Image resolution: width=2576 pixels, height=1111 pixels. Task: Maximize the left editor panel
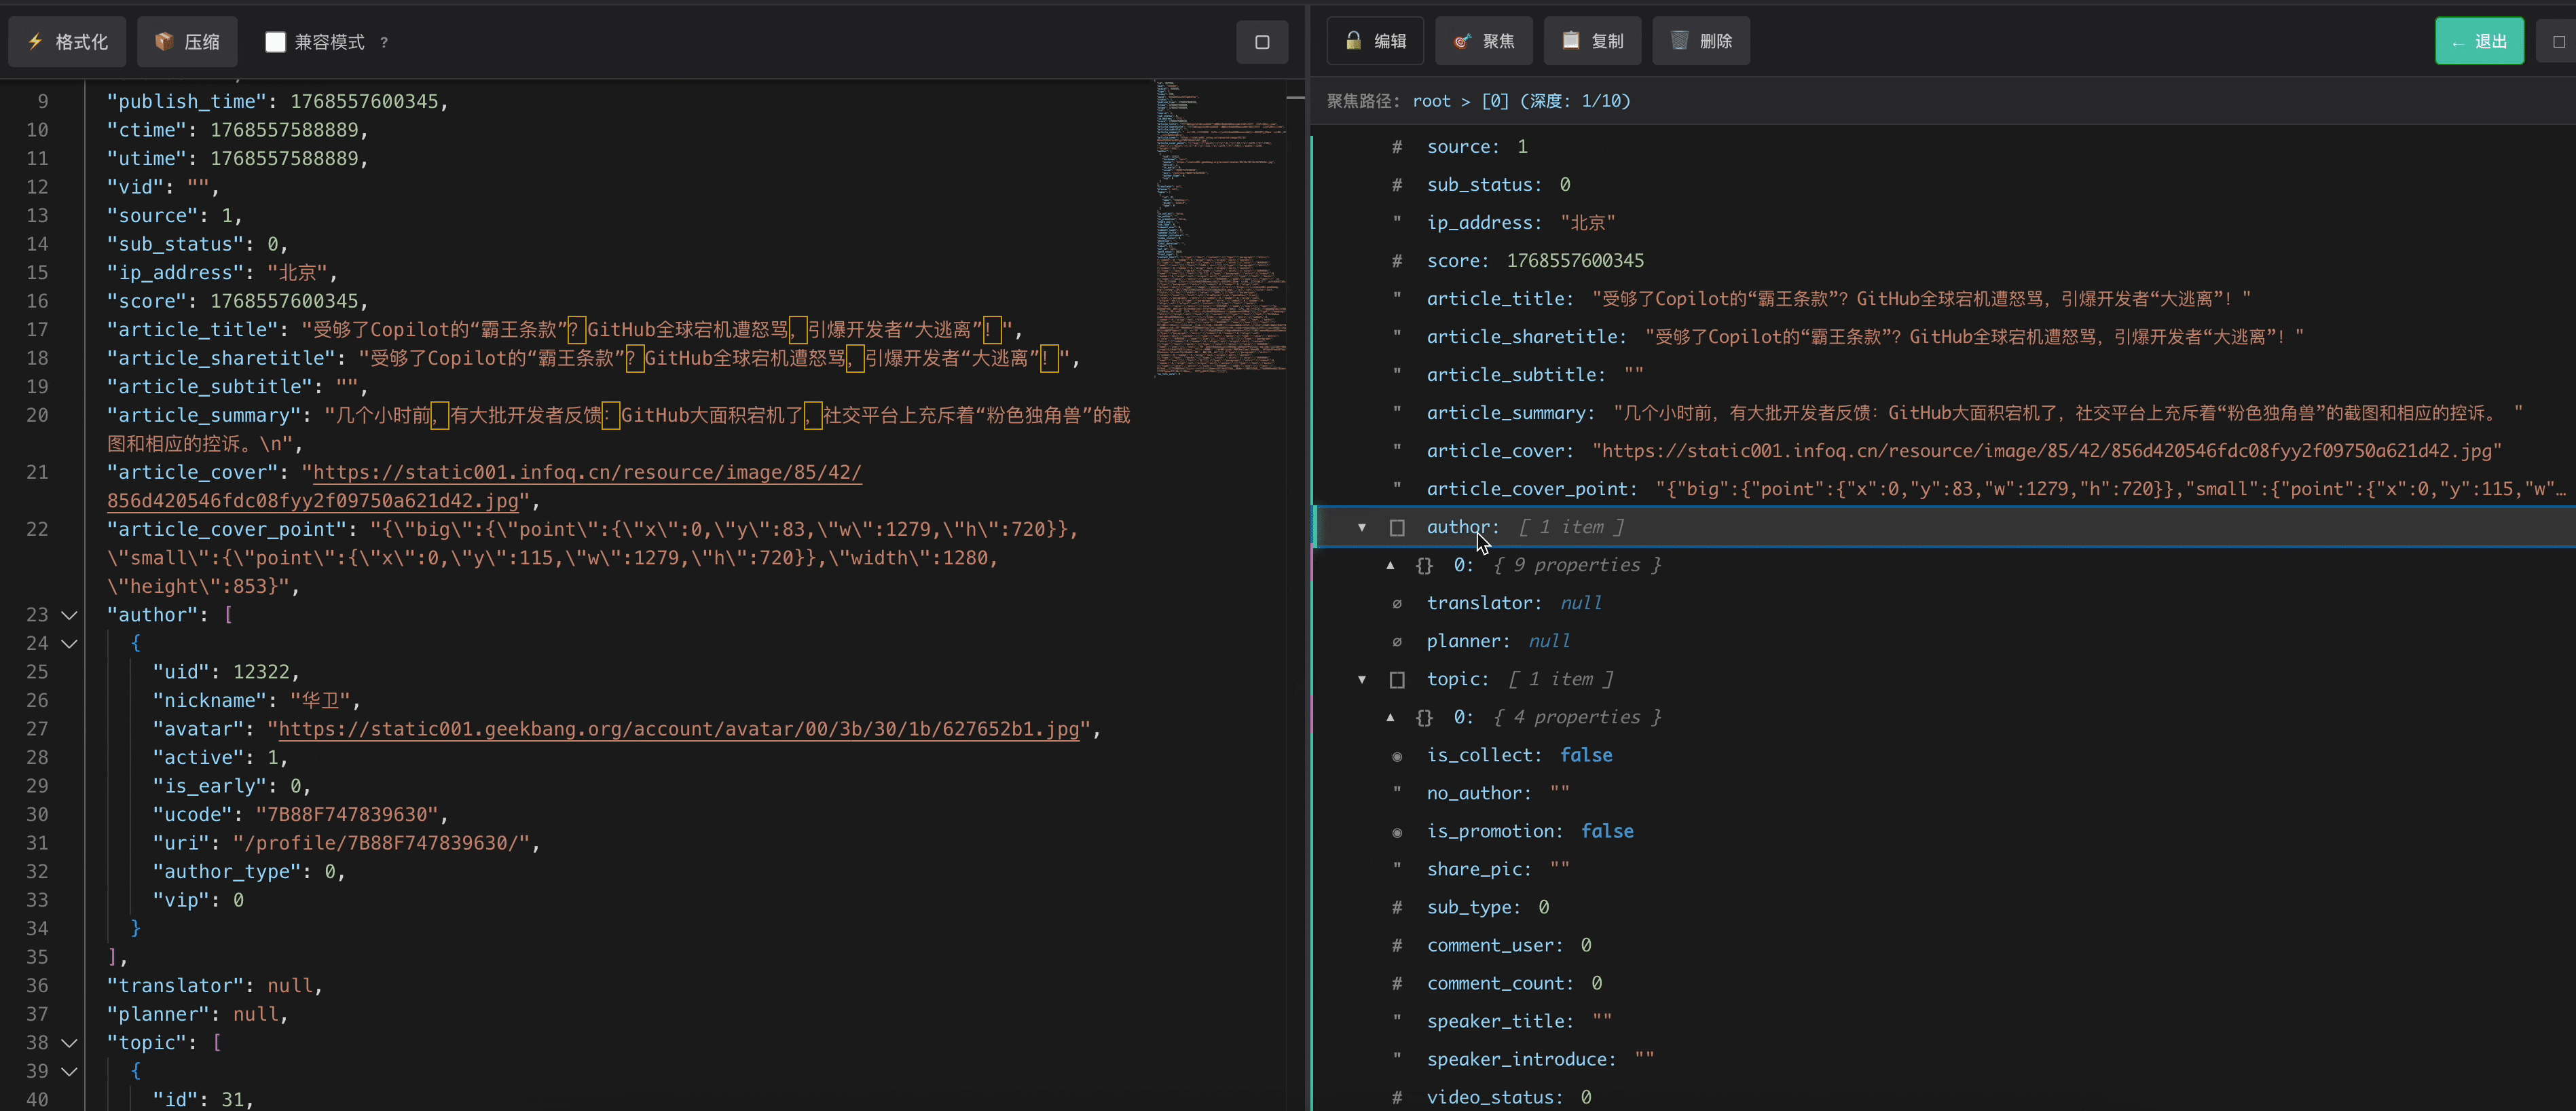click(x=1262, y=42)
